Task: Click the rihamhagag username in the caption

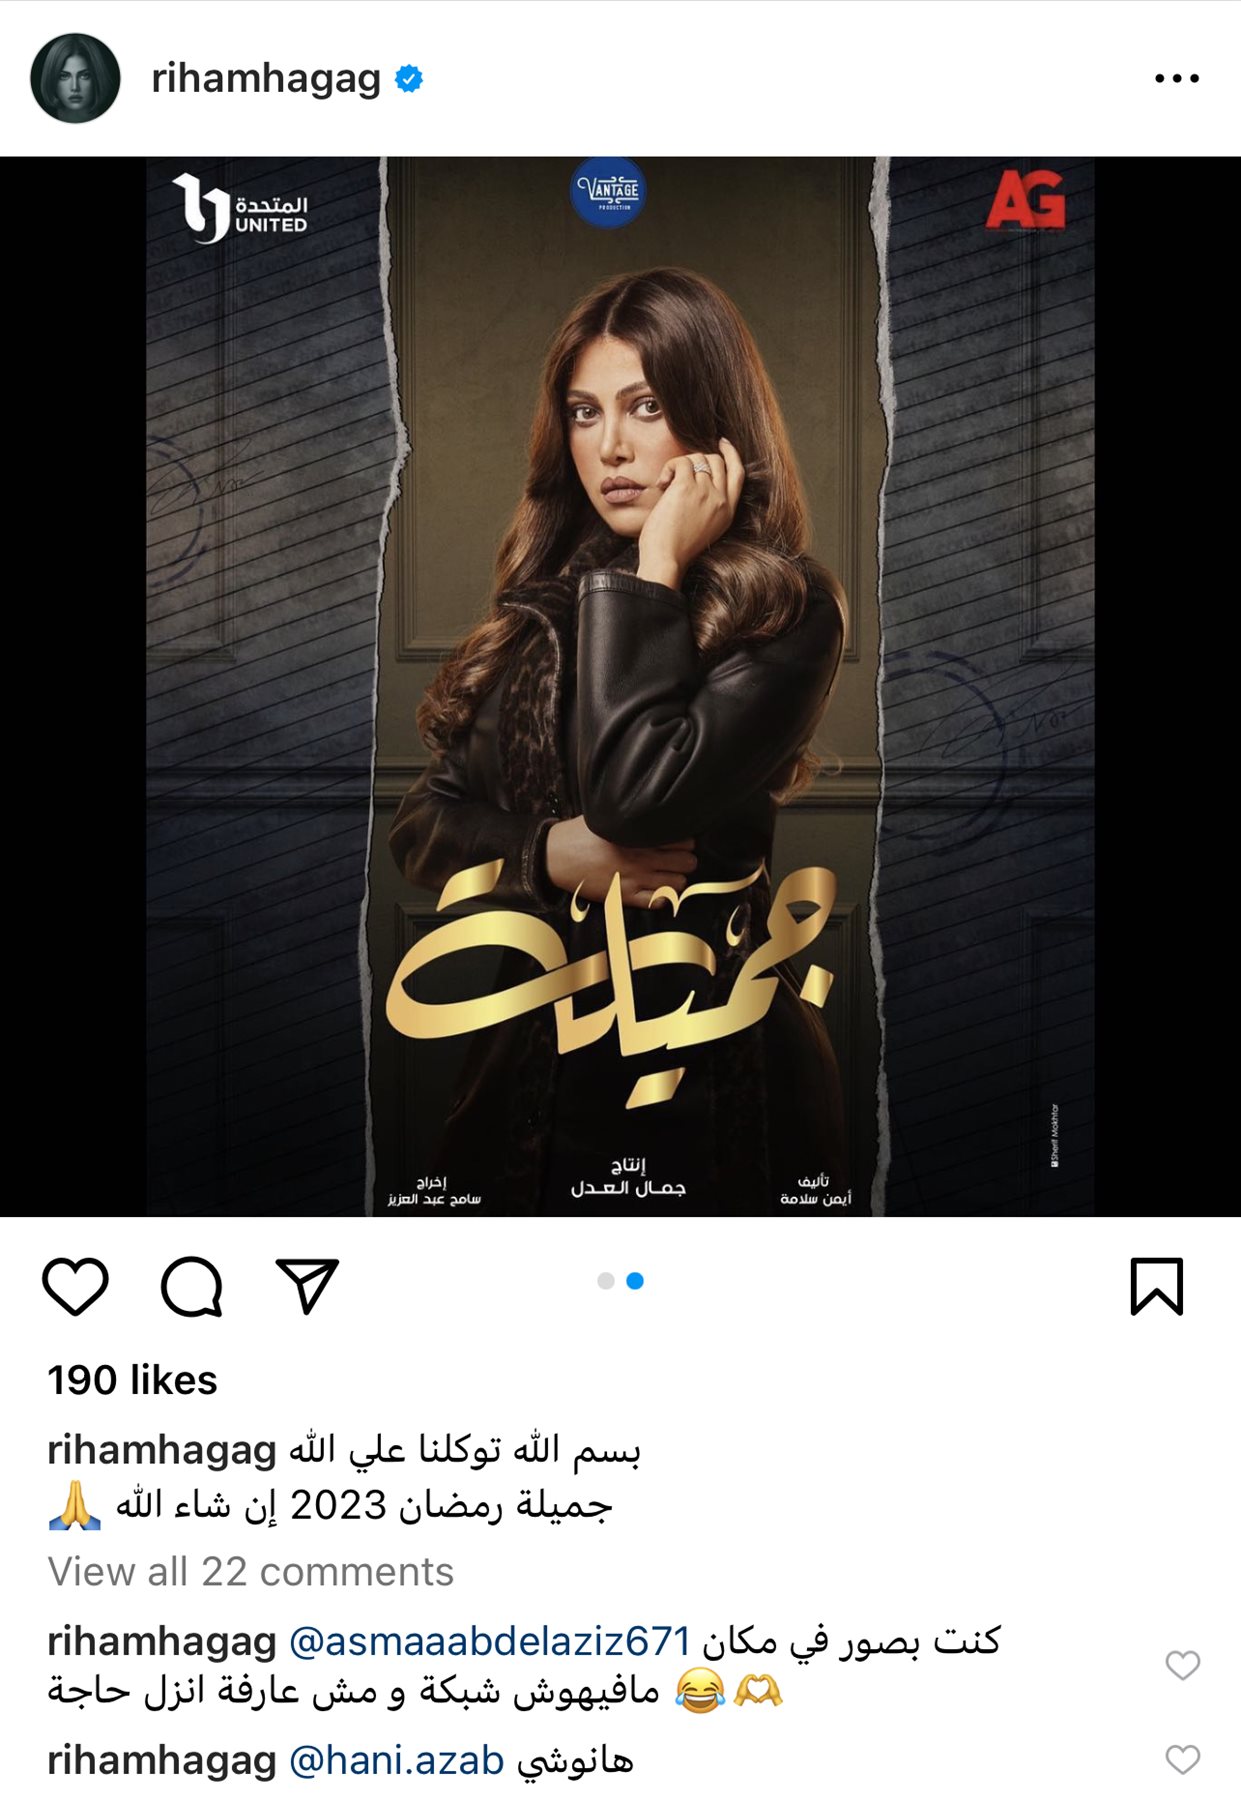Action: pos(162,1450)
